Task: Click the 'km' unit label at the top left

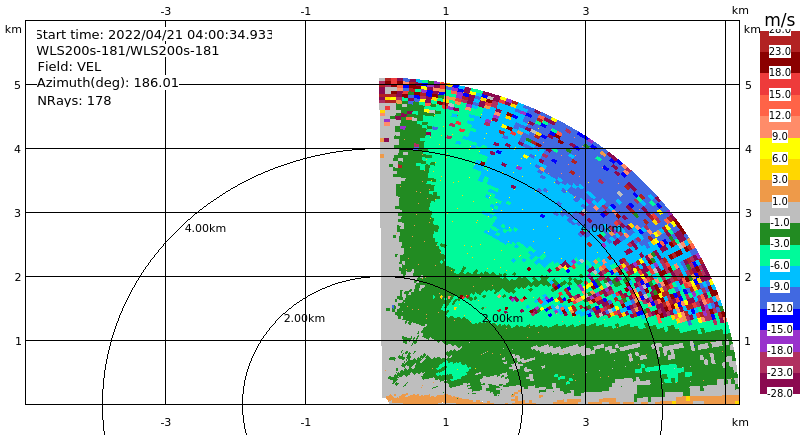Action: 13,30
